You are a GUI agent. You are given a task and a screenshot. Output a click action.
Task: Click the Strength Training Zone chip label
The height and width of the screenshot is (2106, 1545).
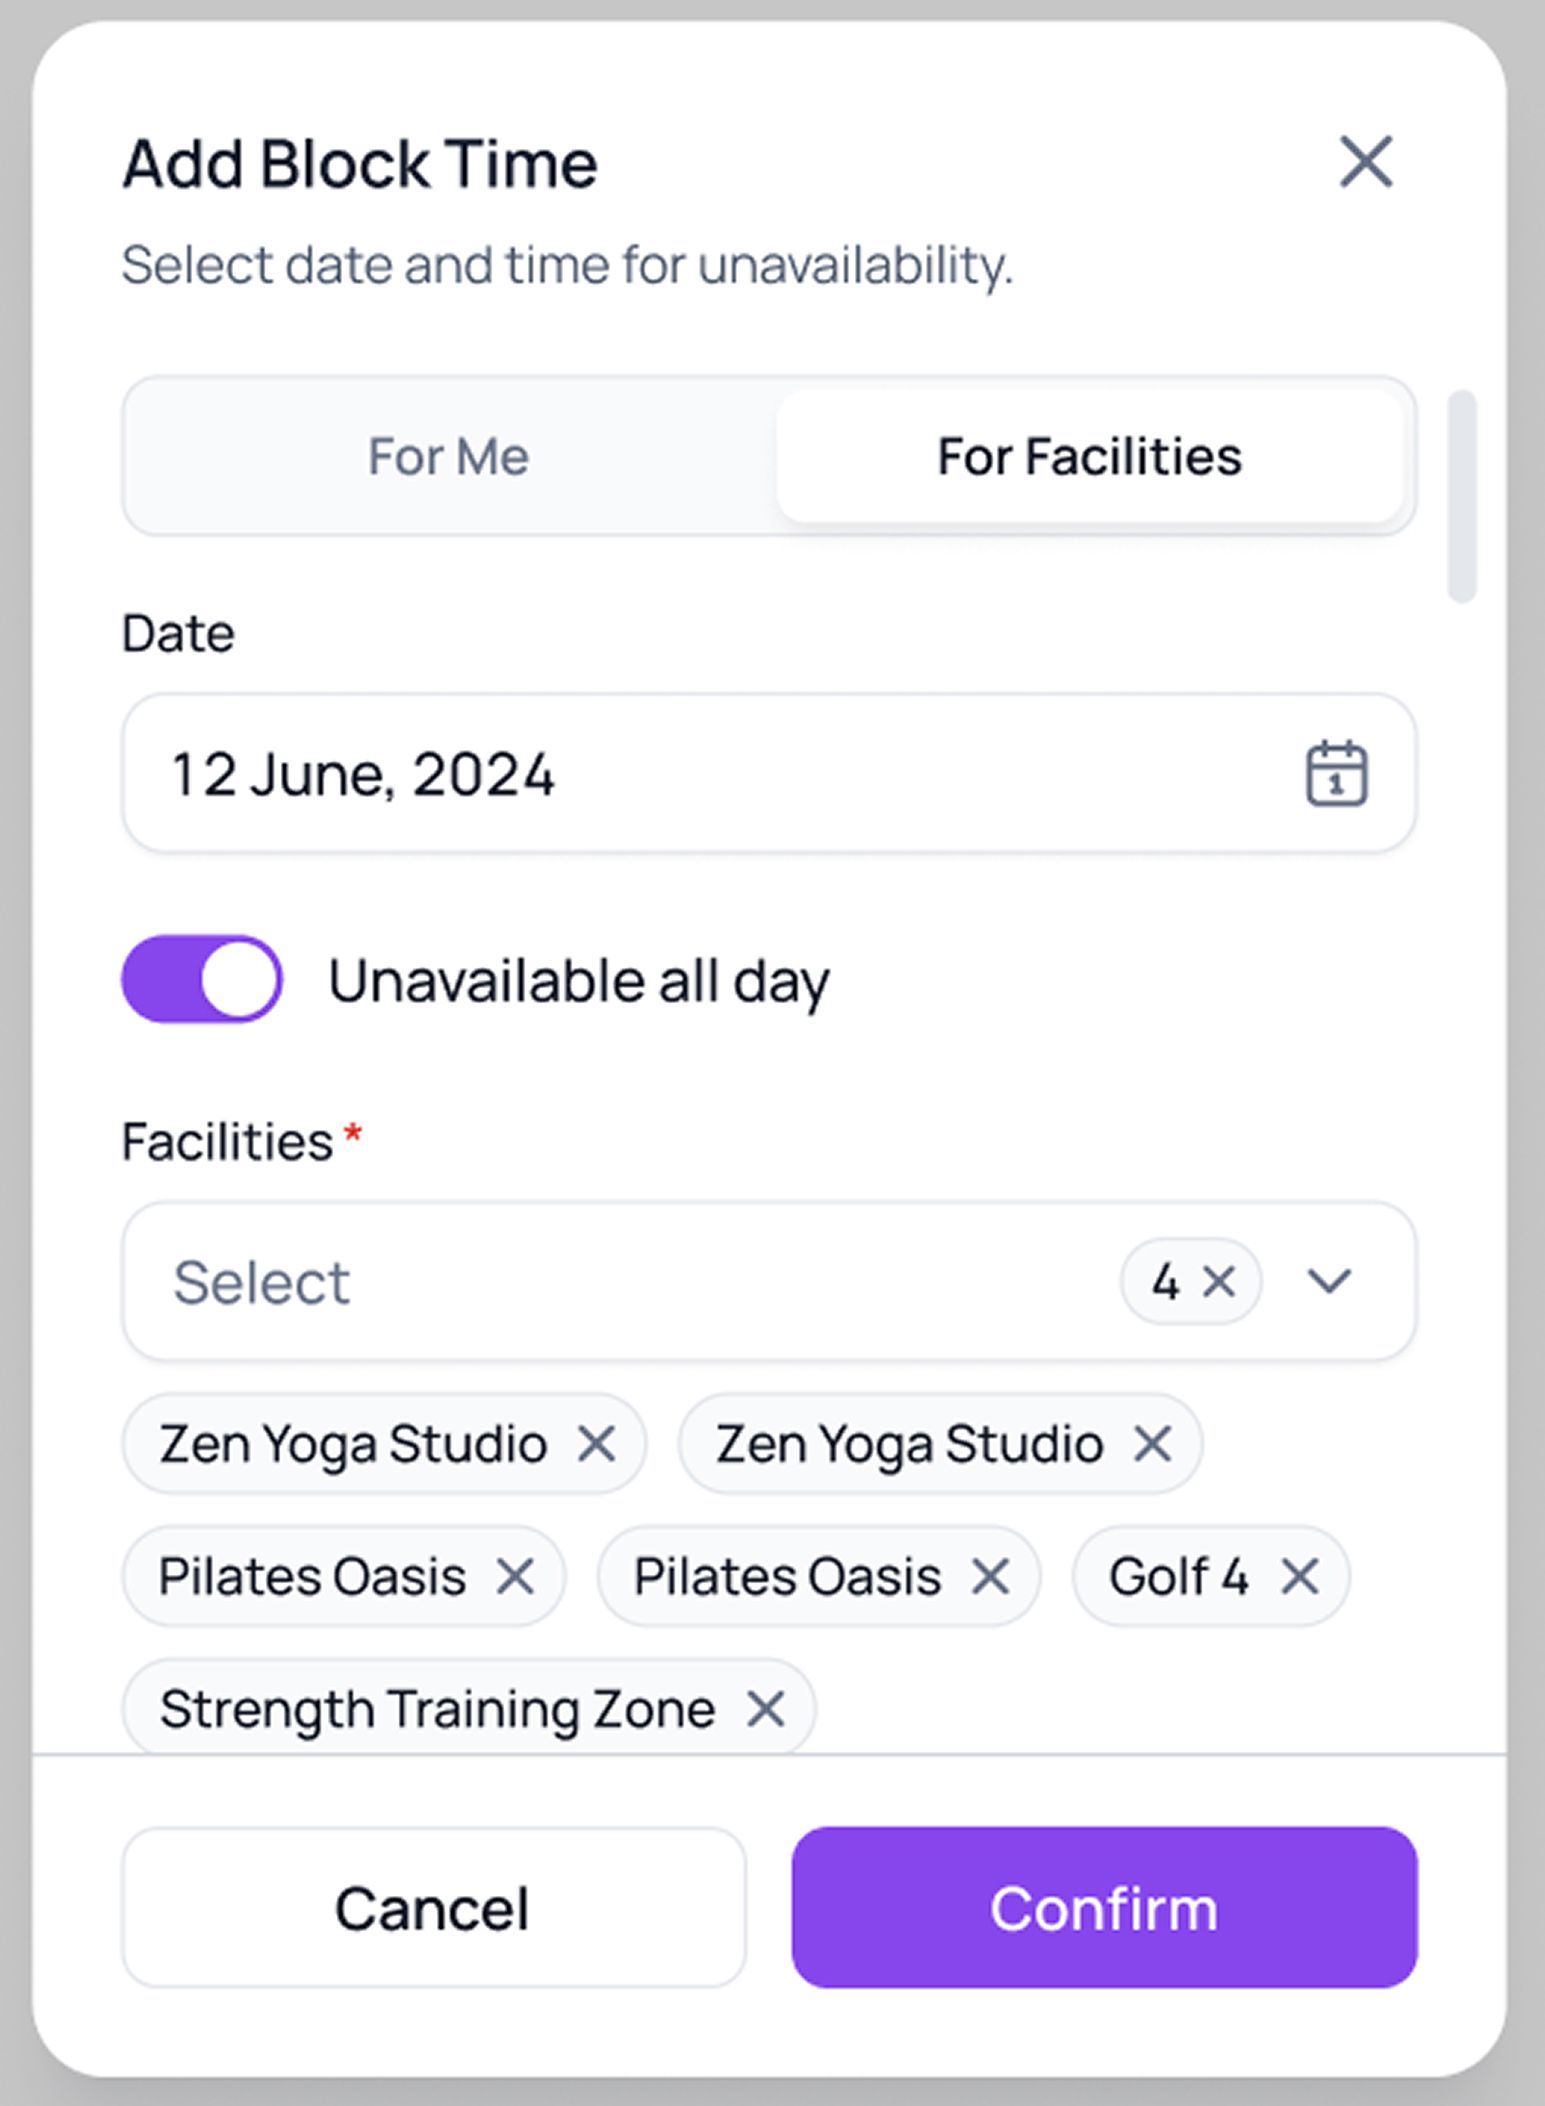tap(437, 1709)
